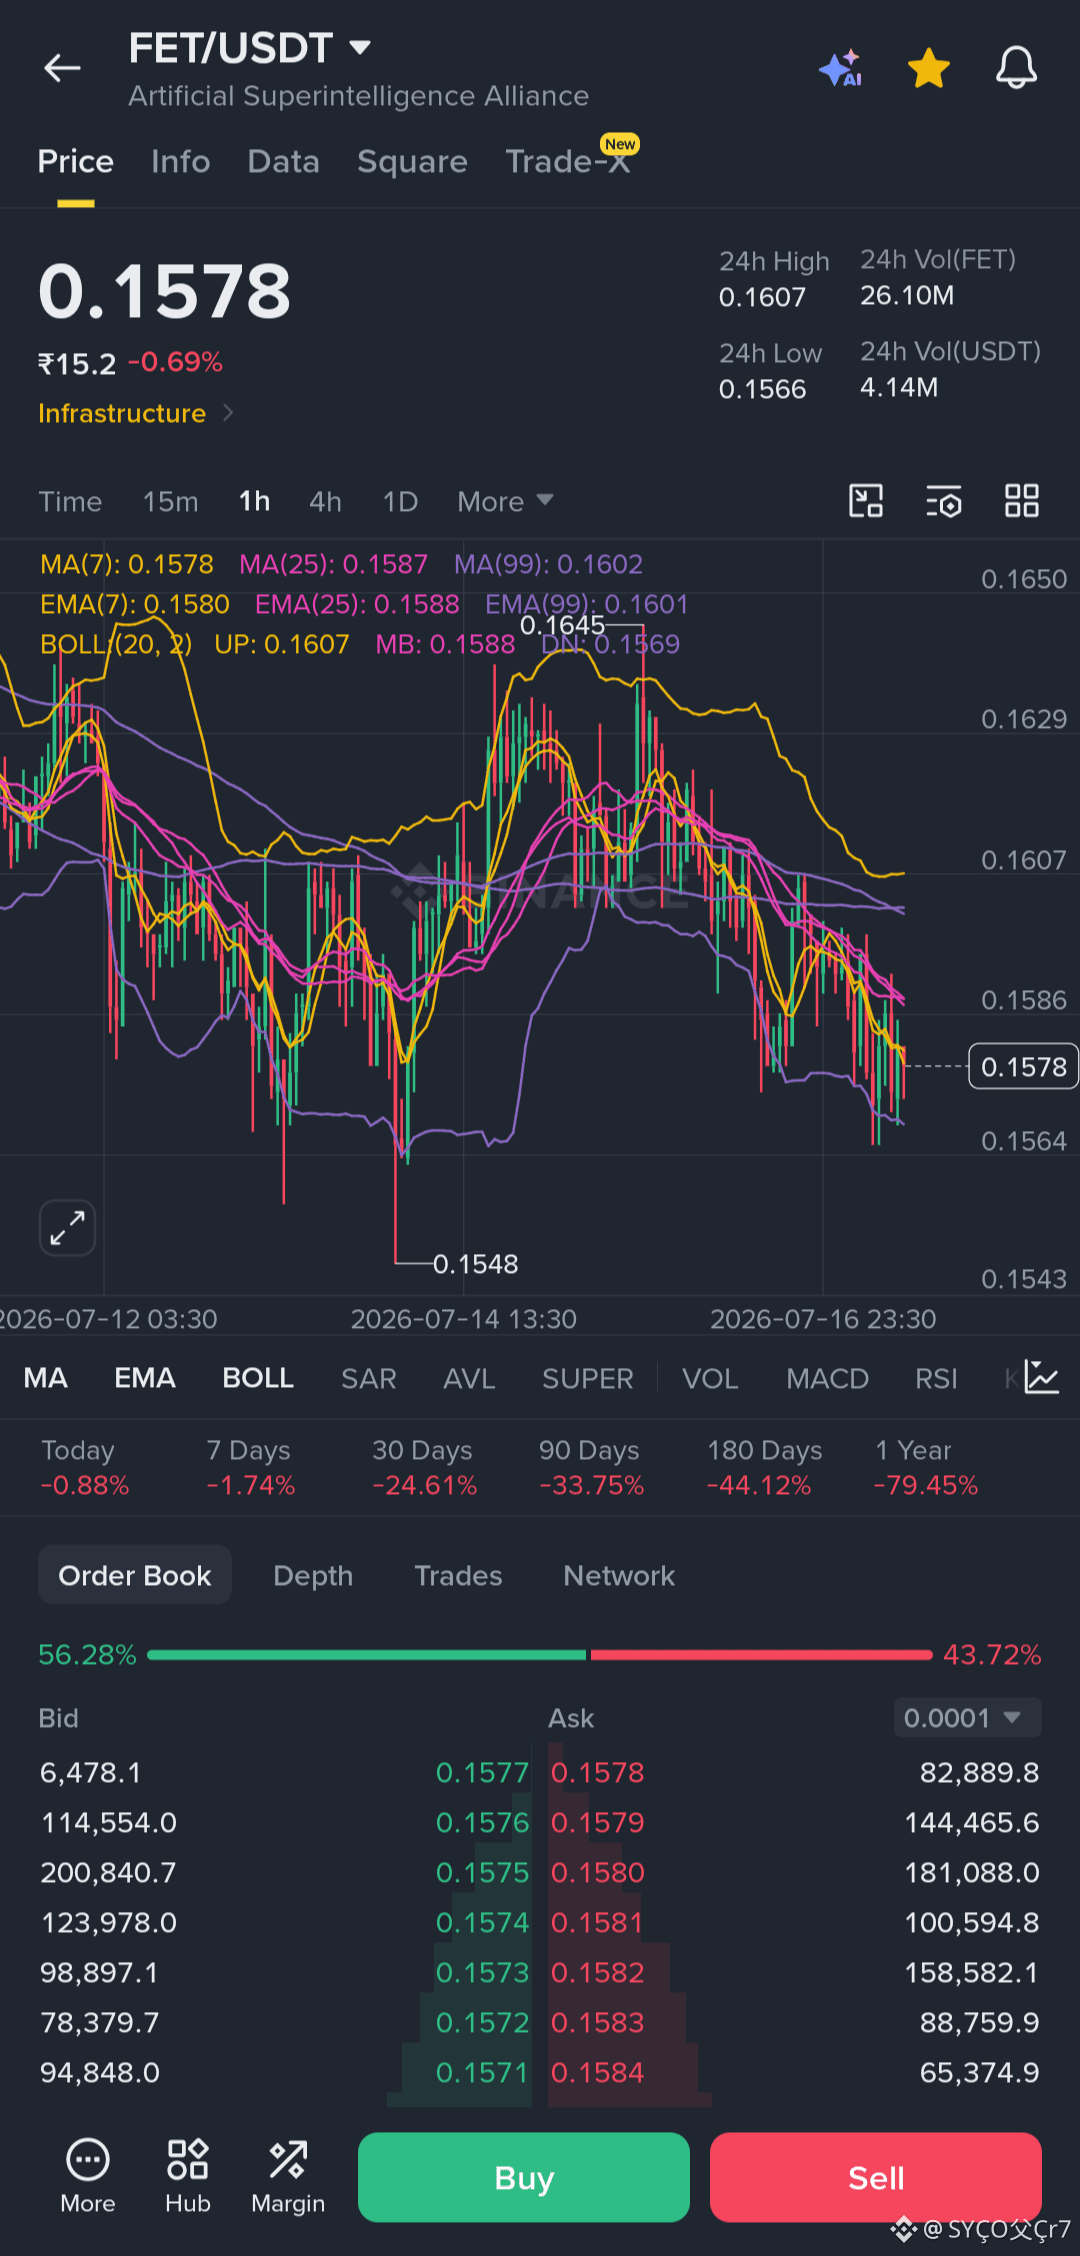
Task: Tap the 24h High 0.1607 value
Action: pos(762,297)
